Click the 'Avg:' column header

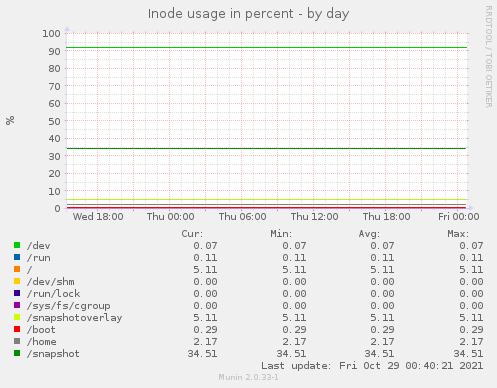(369, 234)
